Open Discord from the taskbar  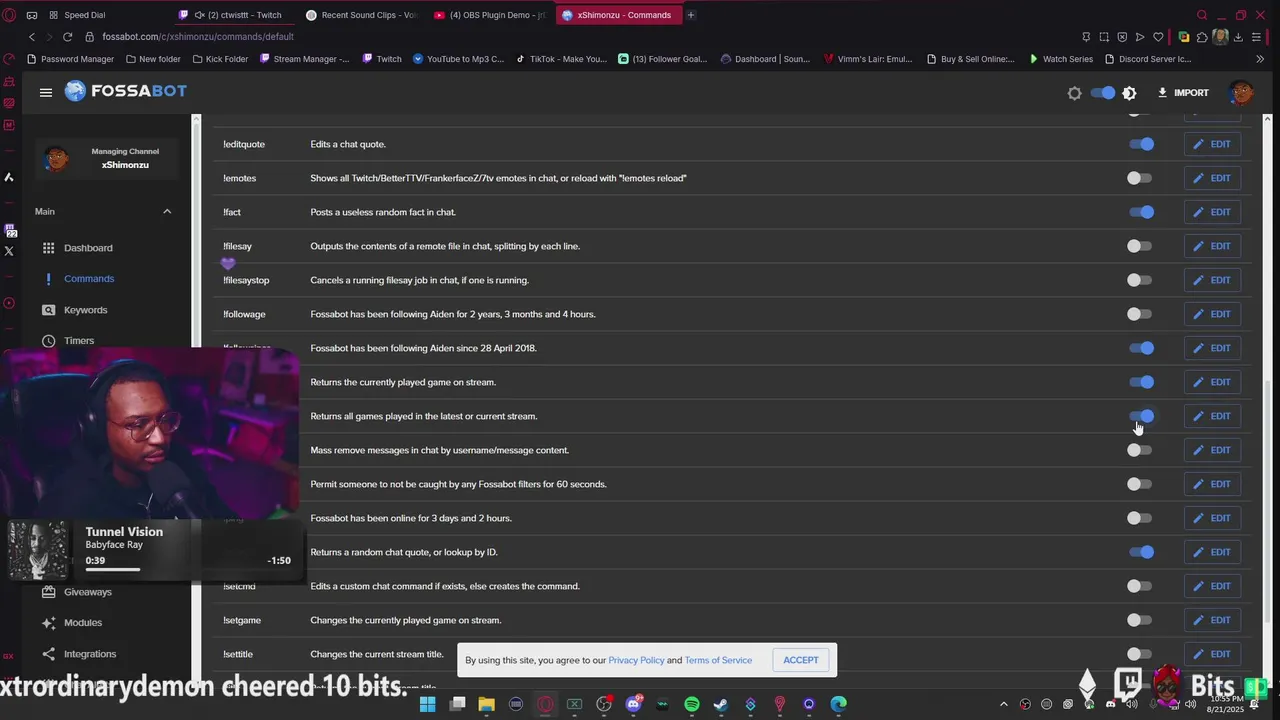(x=633, y=704)
